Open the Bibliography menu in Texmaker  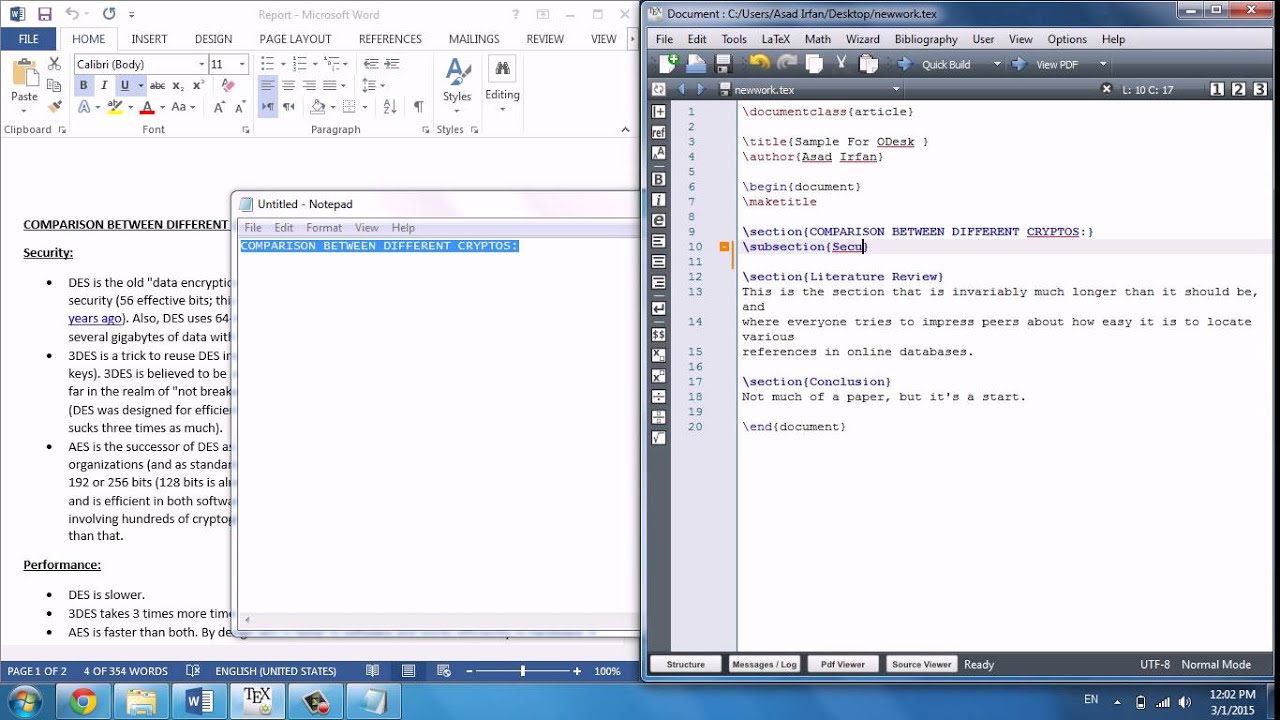tap(926, 39)
